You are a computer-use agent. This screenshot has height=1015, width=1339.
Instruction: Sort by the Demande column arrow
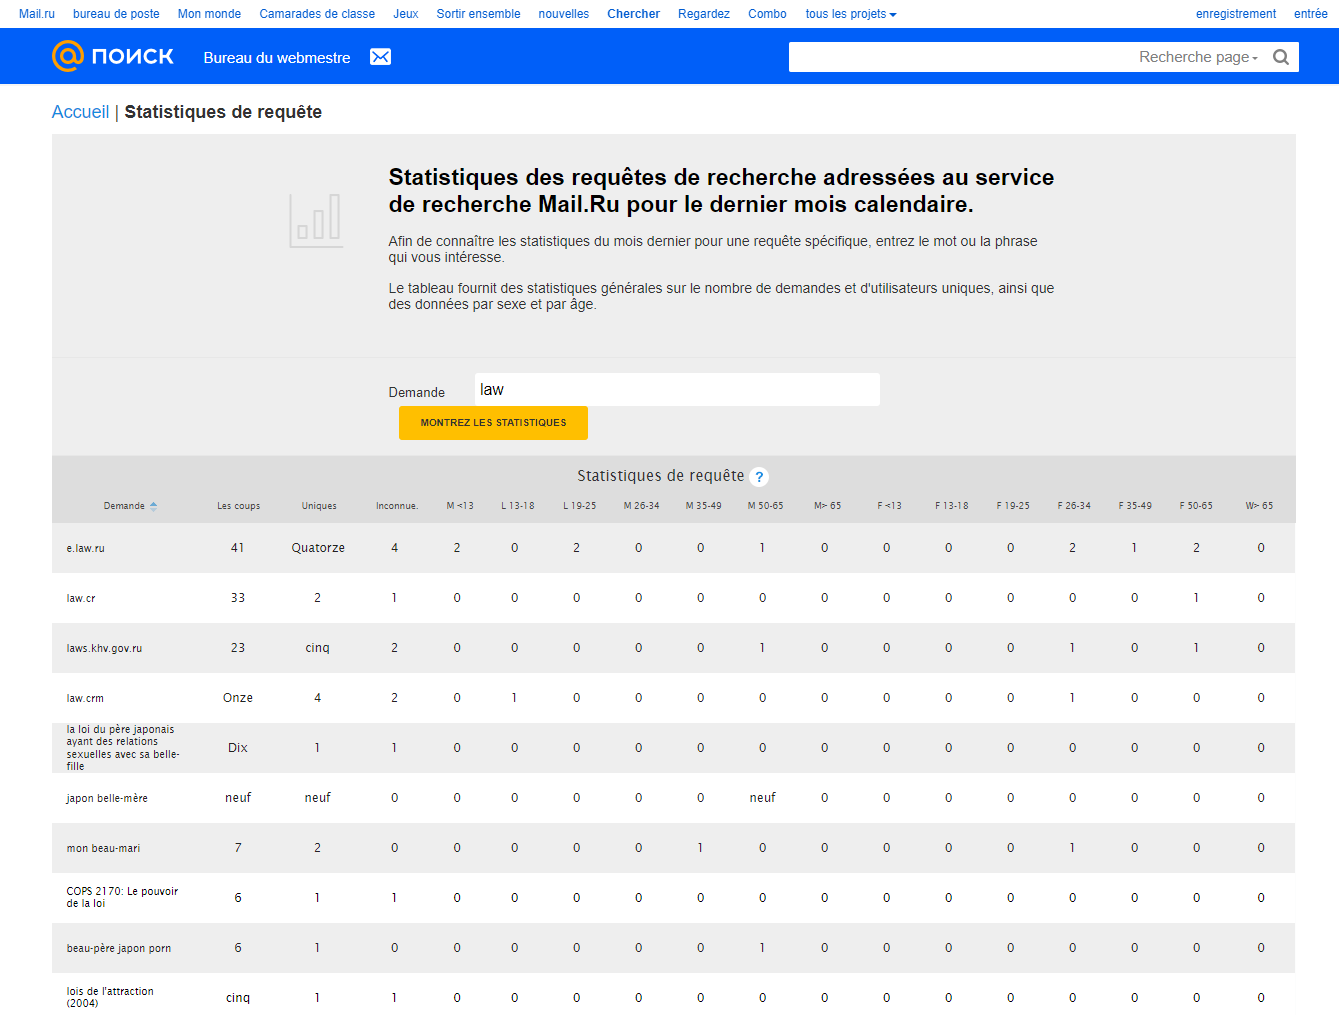point(153,506)
